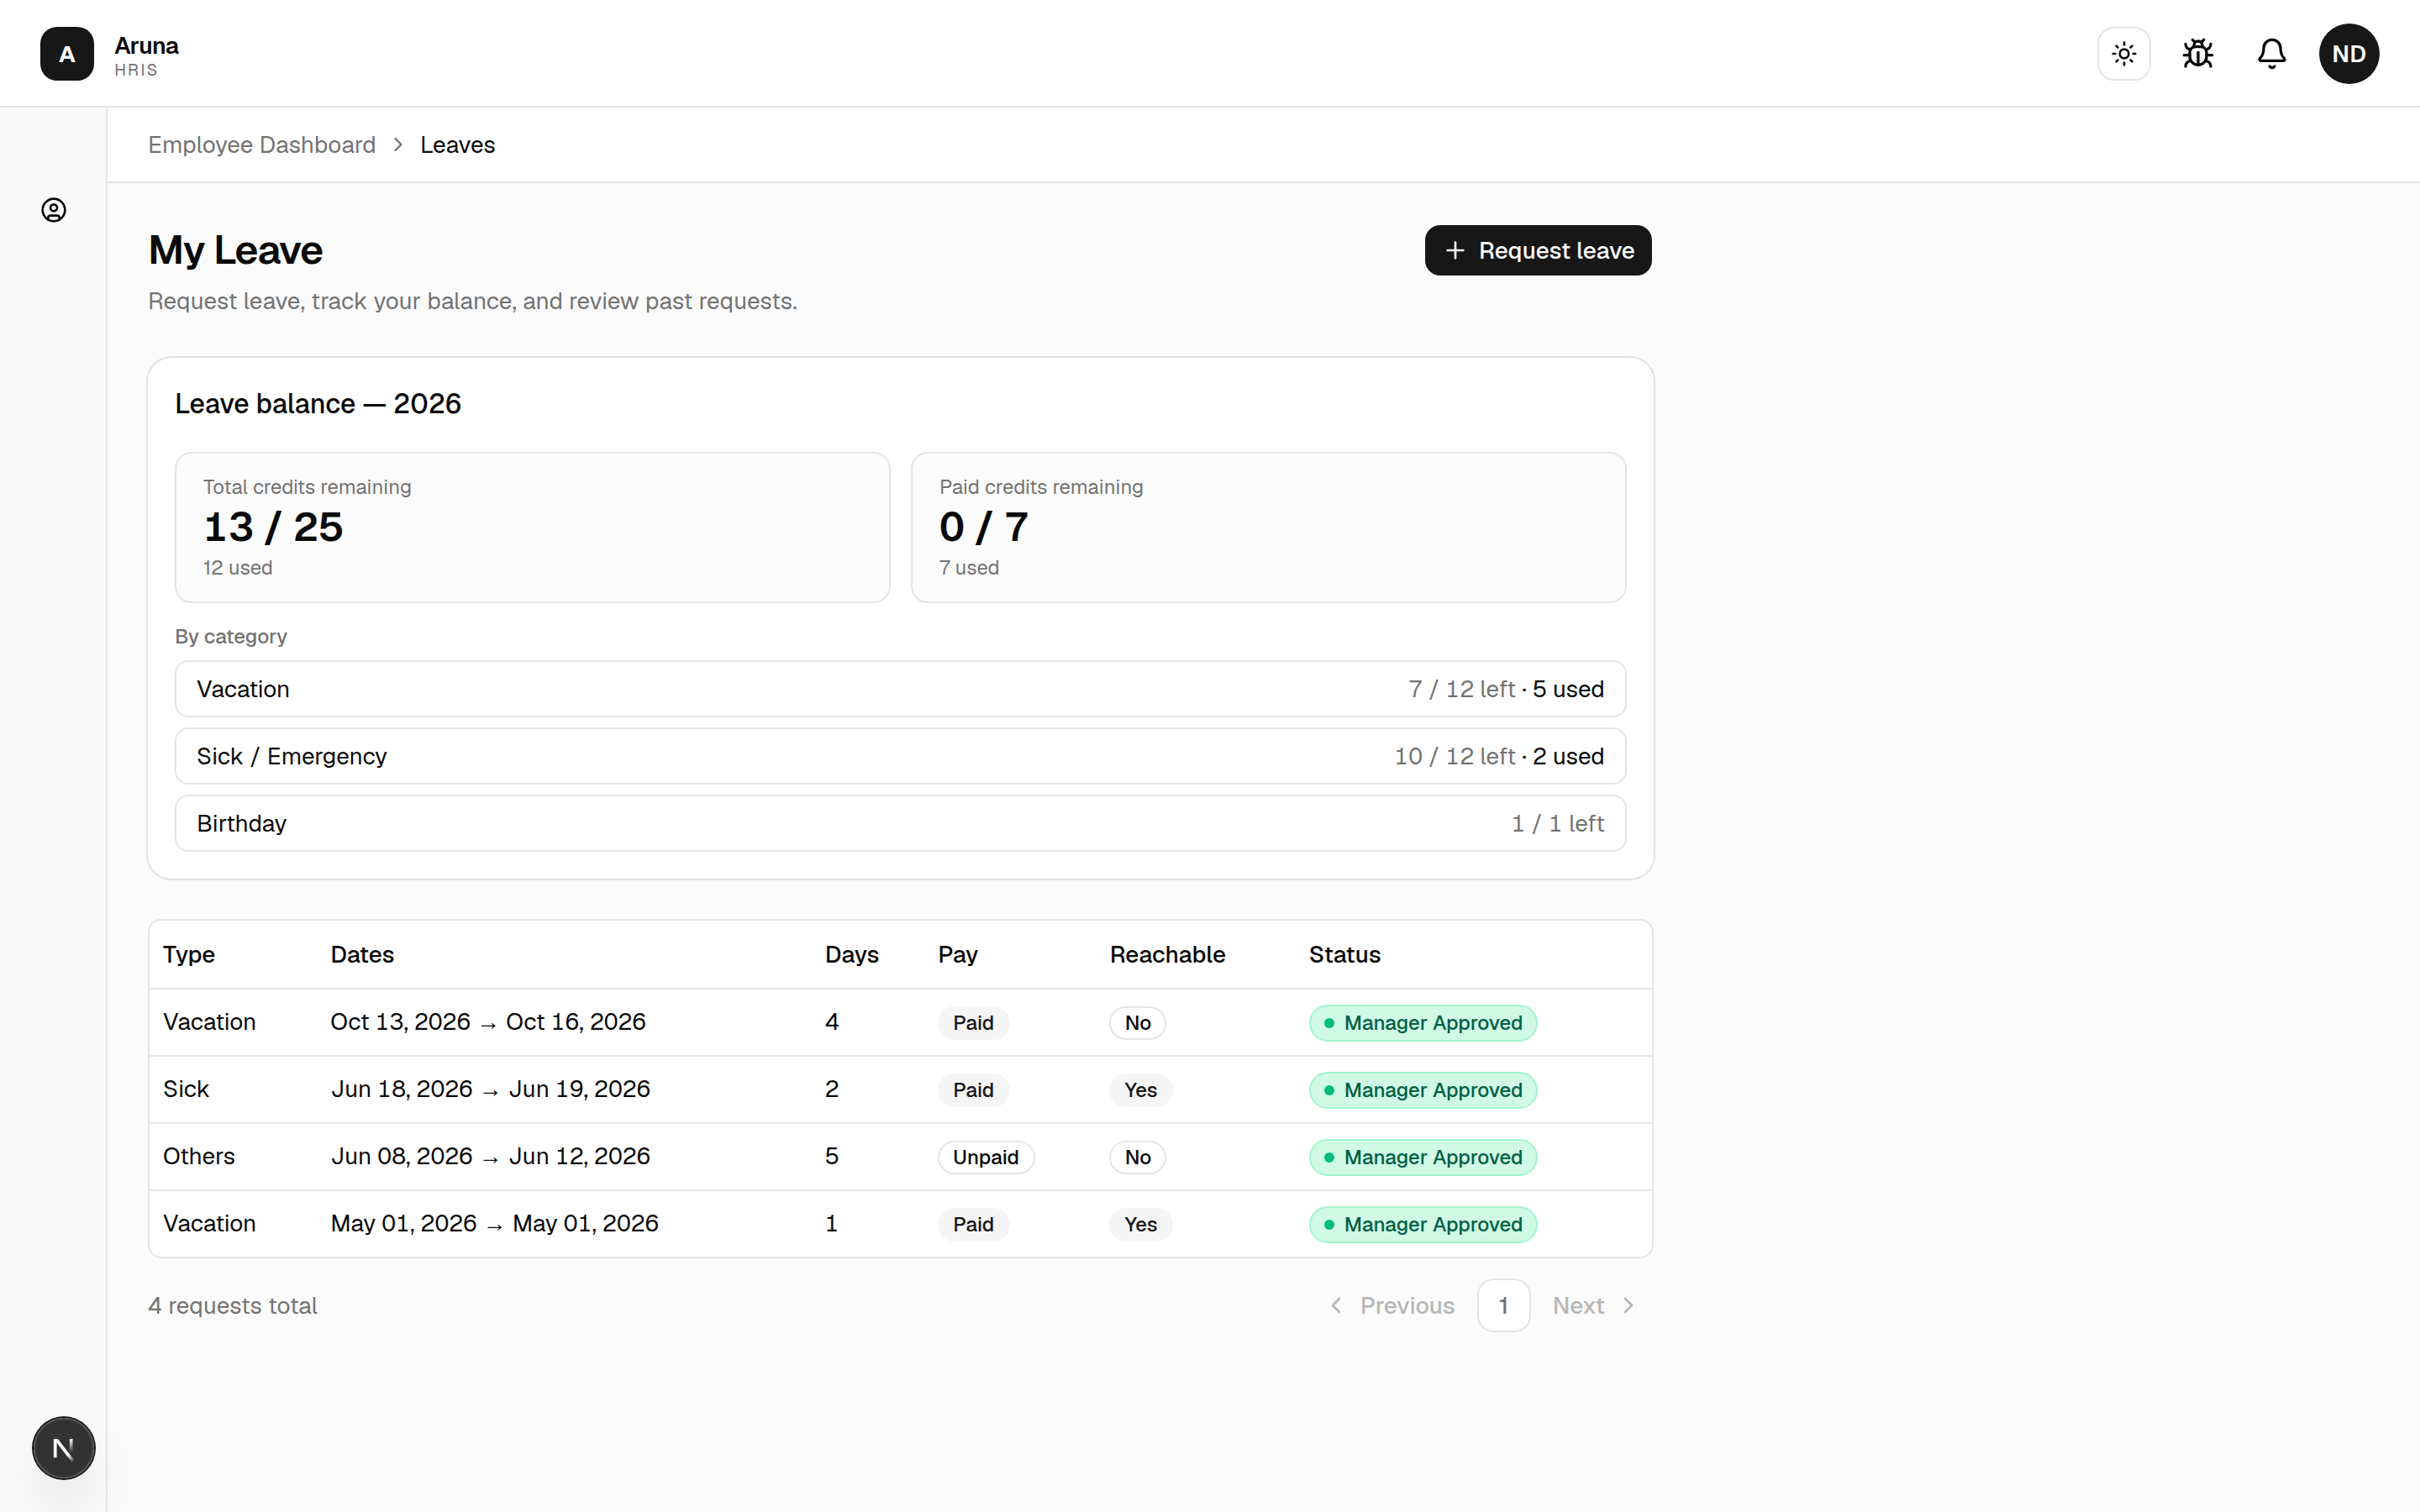Click the Status column header
Screen dimensions: 2420x1512
1344,954
